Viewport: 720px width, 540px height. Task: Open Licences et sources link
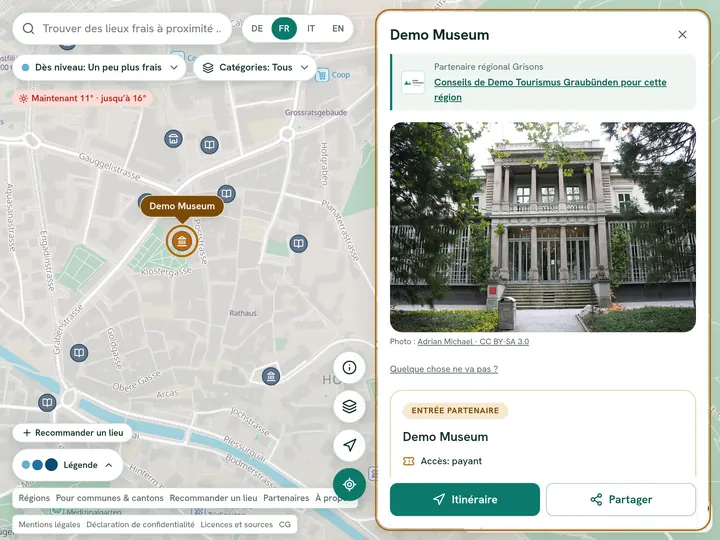236,524
